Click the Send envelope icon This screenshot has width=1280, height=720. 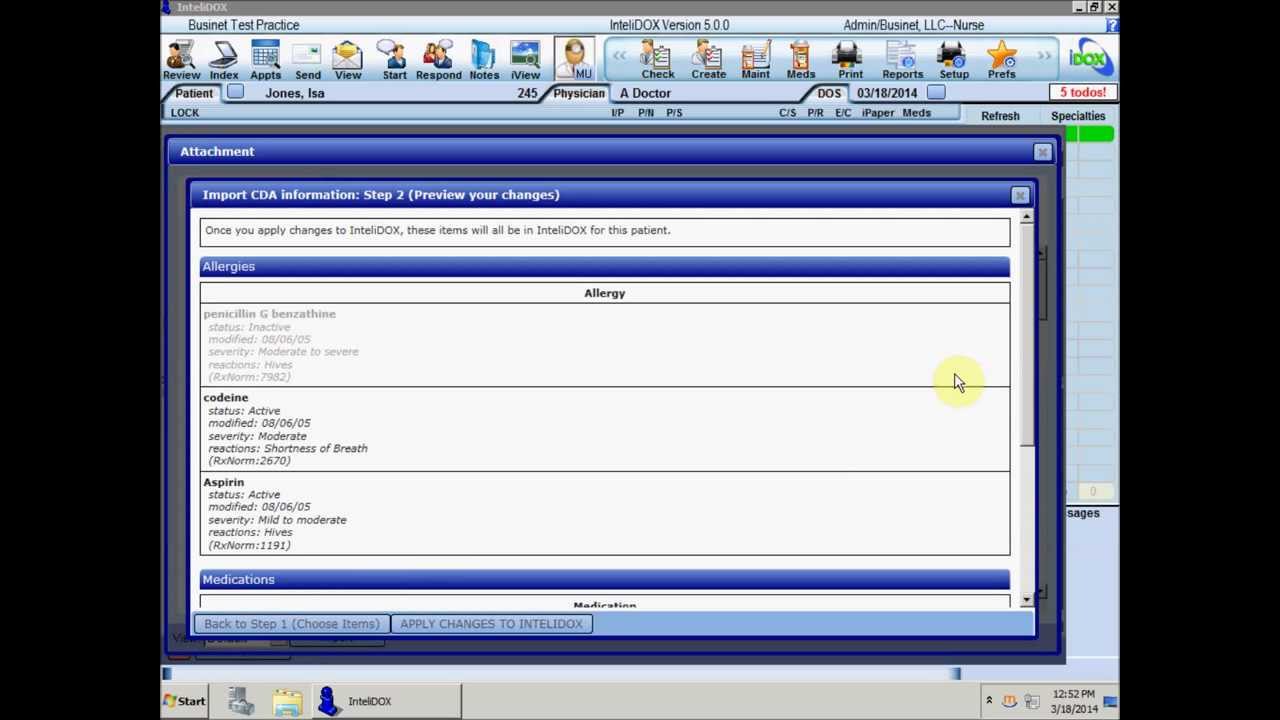pos(308,60)
